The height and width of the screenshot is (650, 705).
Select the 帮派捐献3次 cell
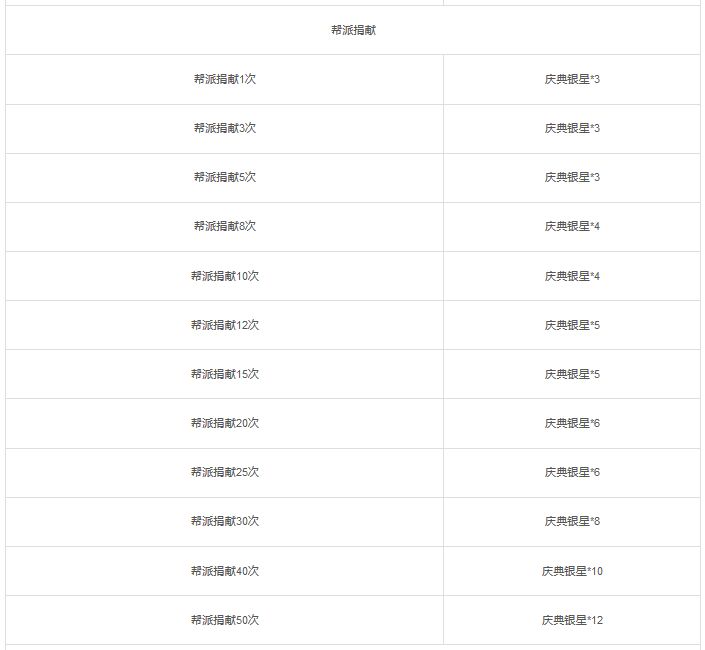click(224, 129)
